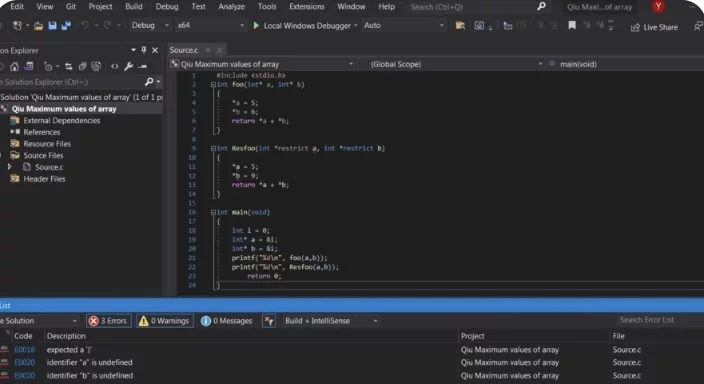The image size is (704, 384).
Task: Click the bookmark icon in the toolbar
Action: click(572, 26)
